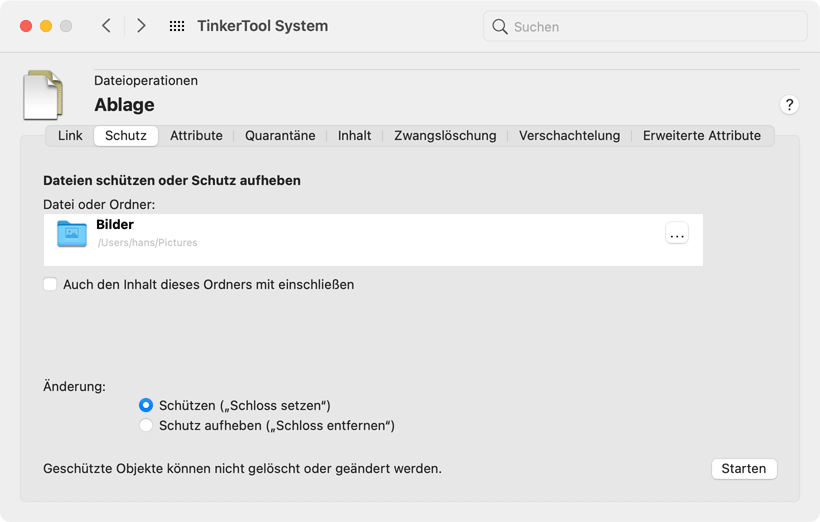Click the file path /Users/hans/Pictures
Viewport: 820px width, 522px height.
[147, 243]
